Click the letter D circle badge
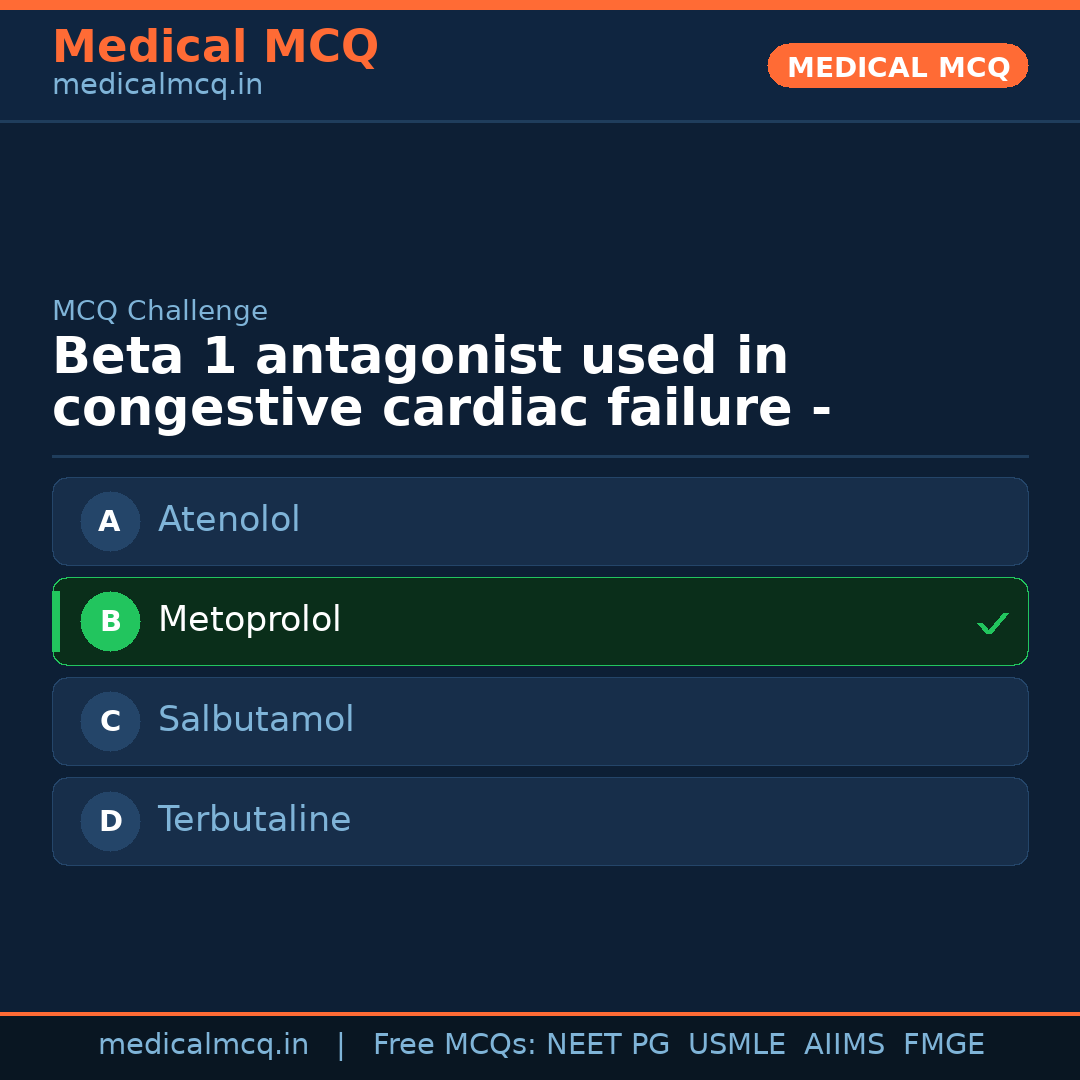Screen dimensions: 1080x1080 click(110, 821)
